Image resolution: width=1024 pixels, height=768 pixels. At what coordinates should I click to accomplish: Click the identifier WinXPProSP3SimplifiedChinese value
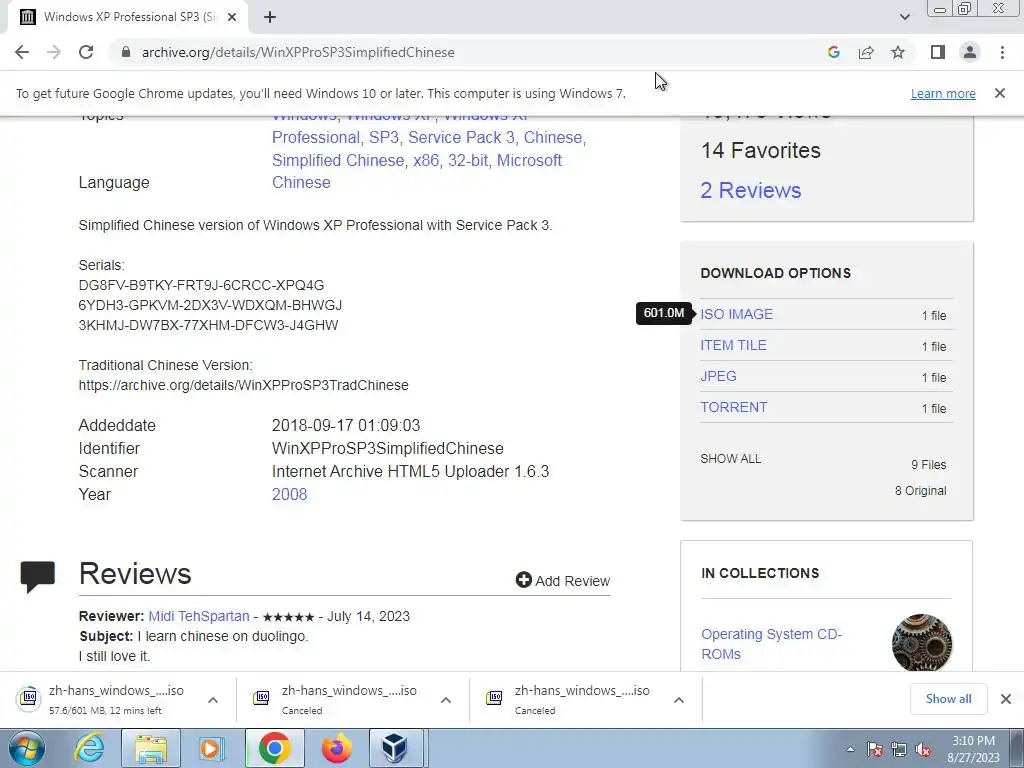(x=387, y=449)
